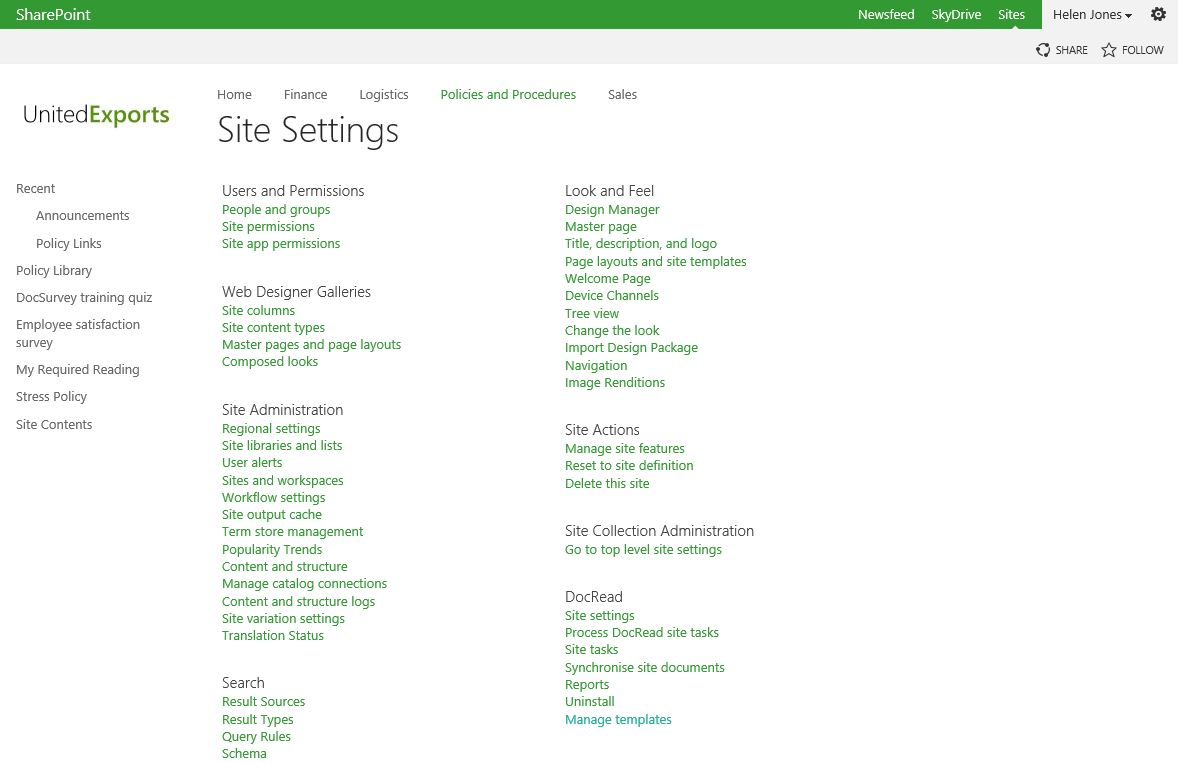This screenshot has height=763, width=1178.
Task: Open SkyDrive in the top bar
Action: (955, 15)
